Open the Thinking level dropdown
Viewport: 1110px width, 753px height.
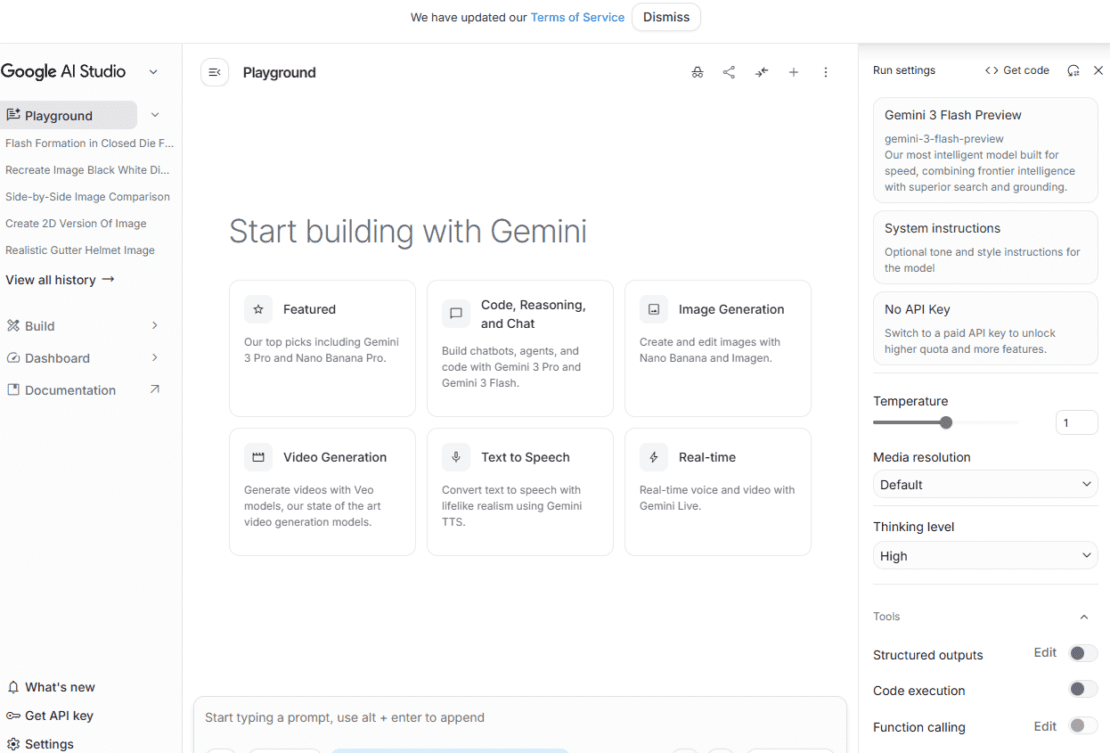click(985, 556)
